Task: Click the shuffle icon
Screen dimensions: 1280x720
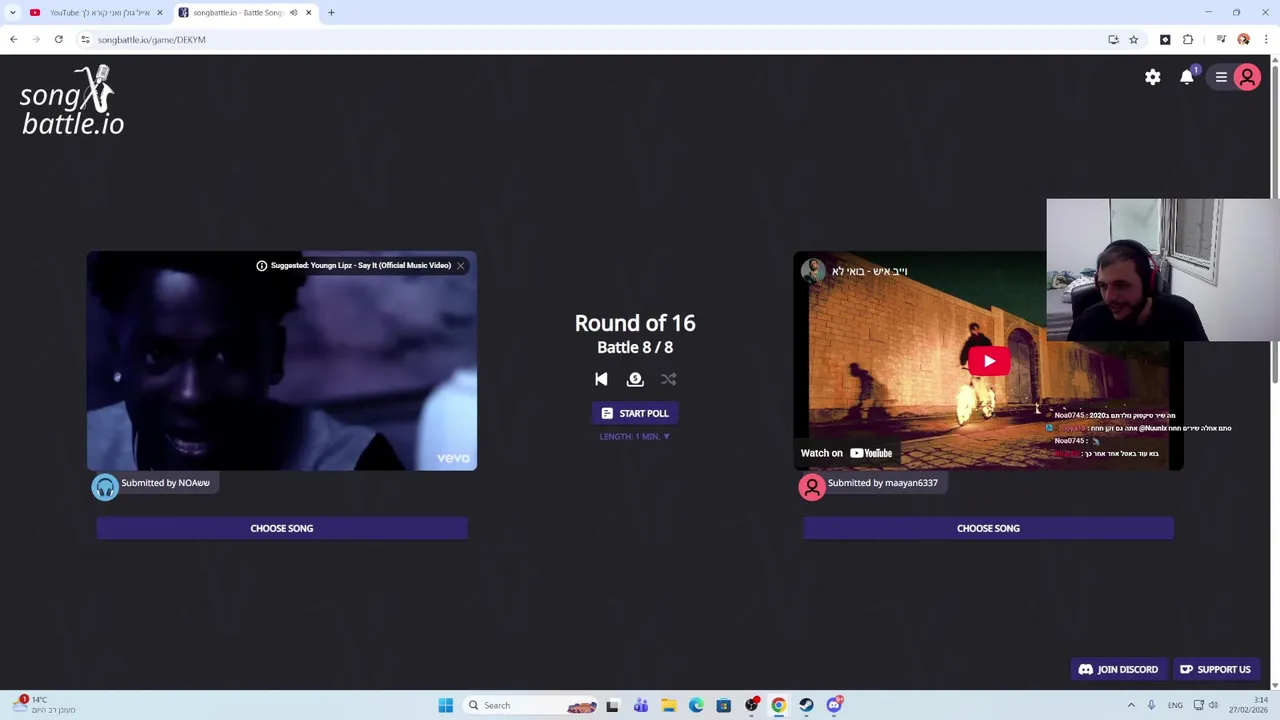Action: click(x=669, y=379)
